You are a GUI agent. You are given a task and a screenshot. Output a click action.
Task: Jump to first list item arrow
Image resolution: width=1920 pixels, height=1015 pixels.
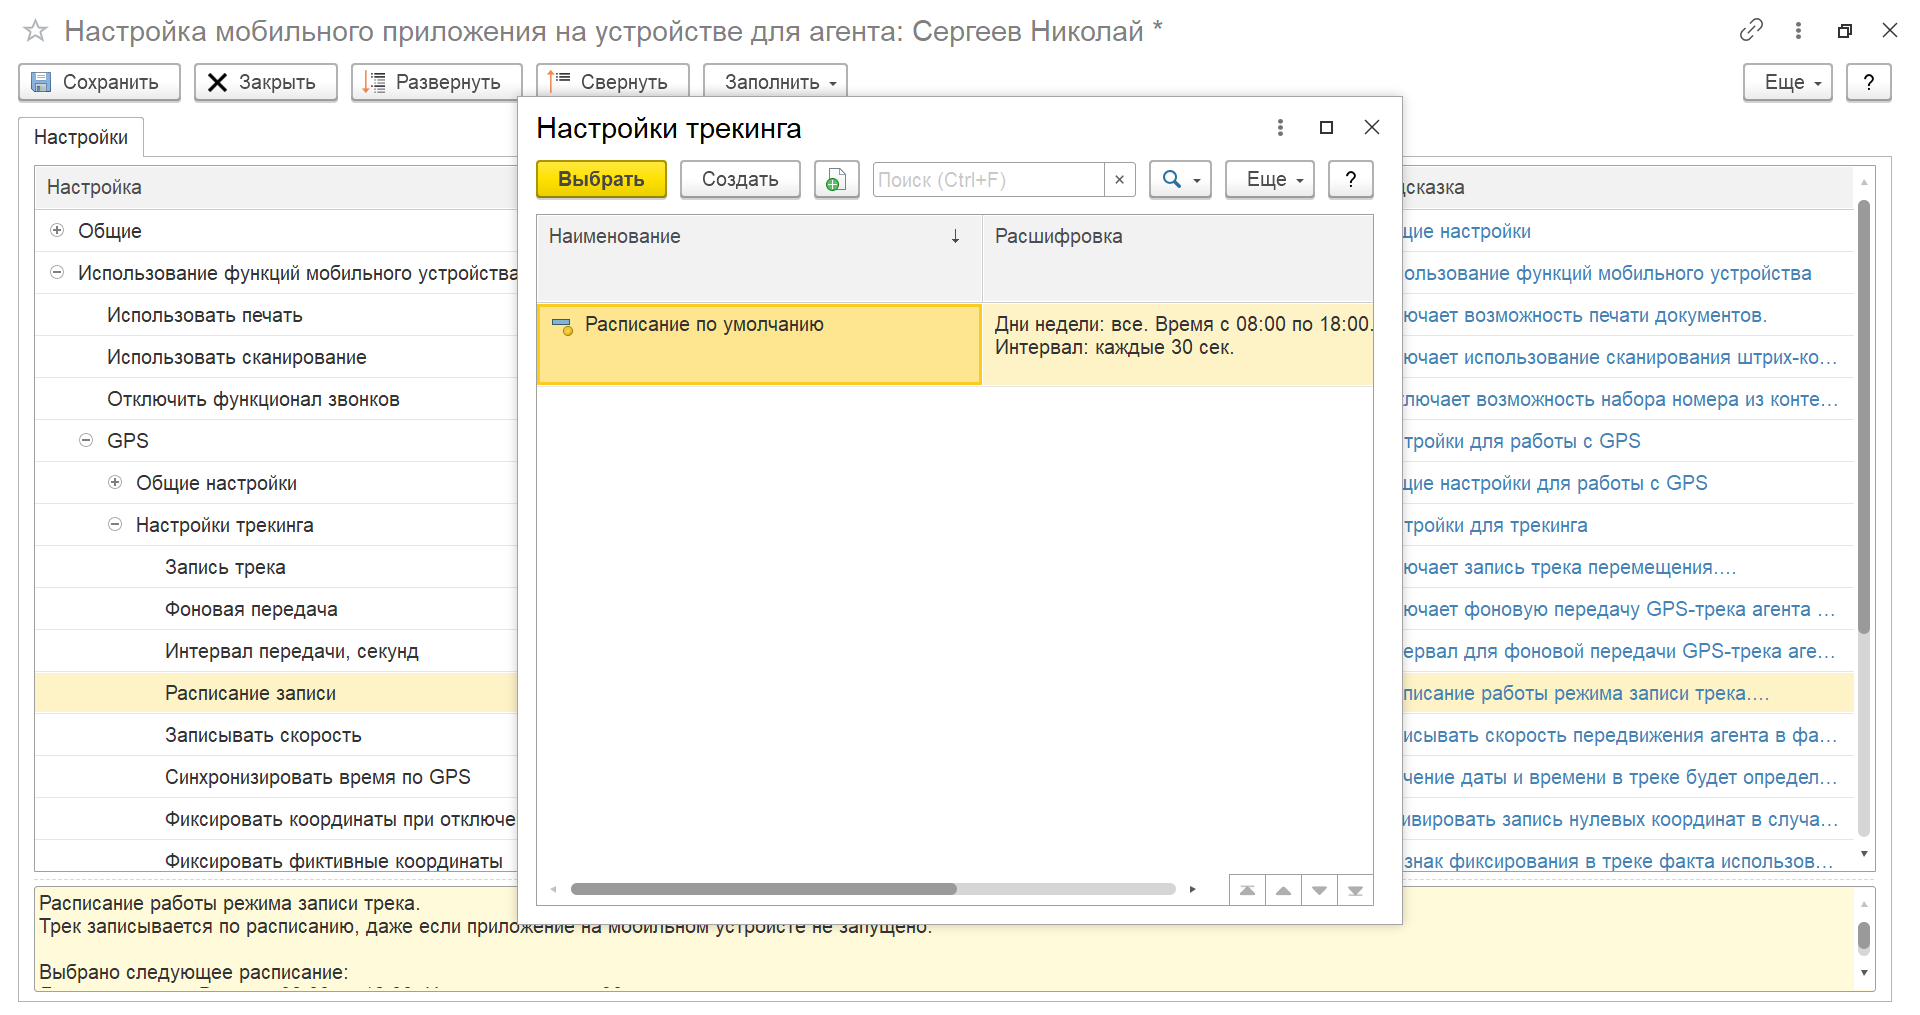coord(1247,890)
